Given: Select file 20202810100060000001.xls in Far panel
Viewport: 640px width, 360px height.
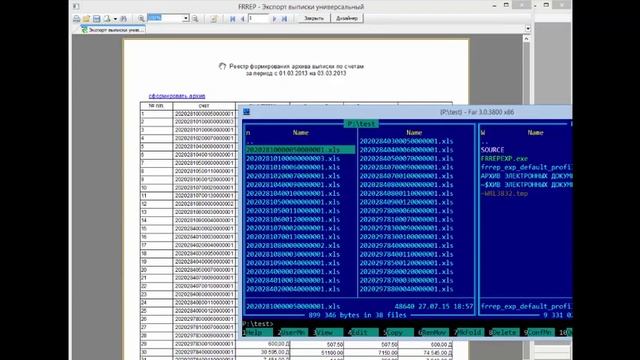Looking at the screenshot, I should point(293,167).
